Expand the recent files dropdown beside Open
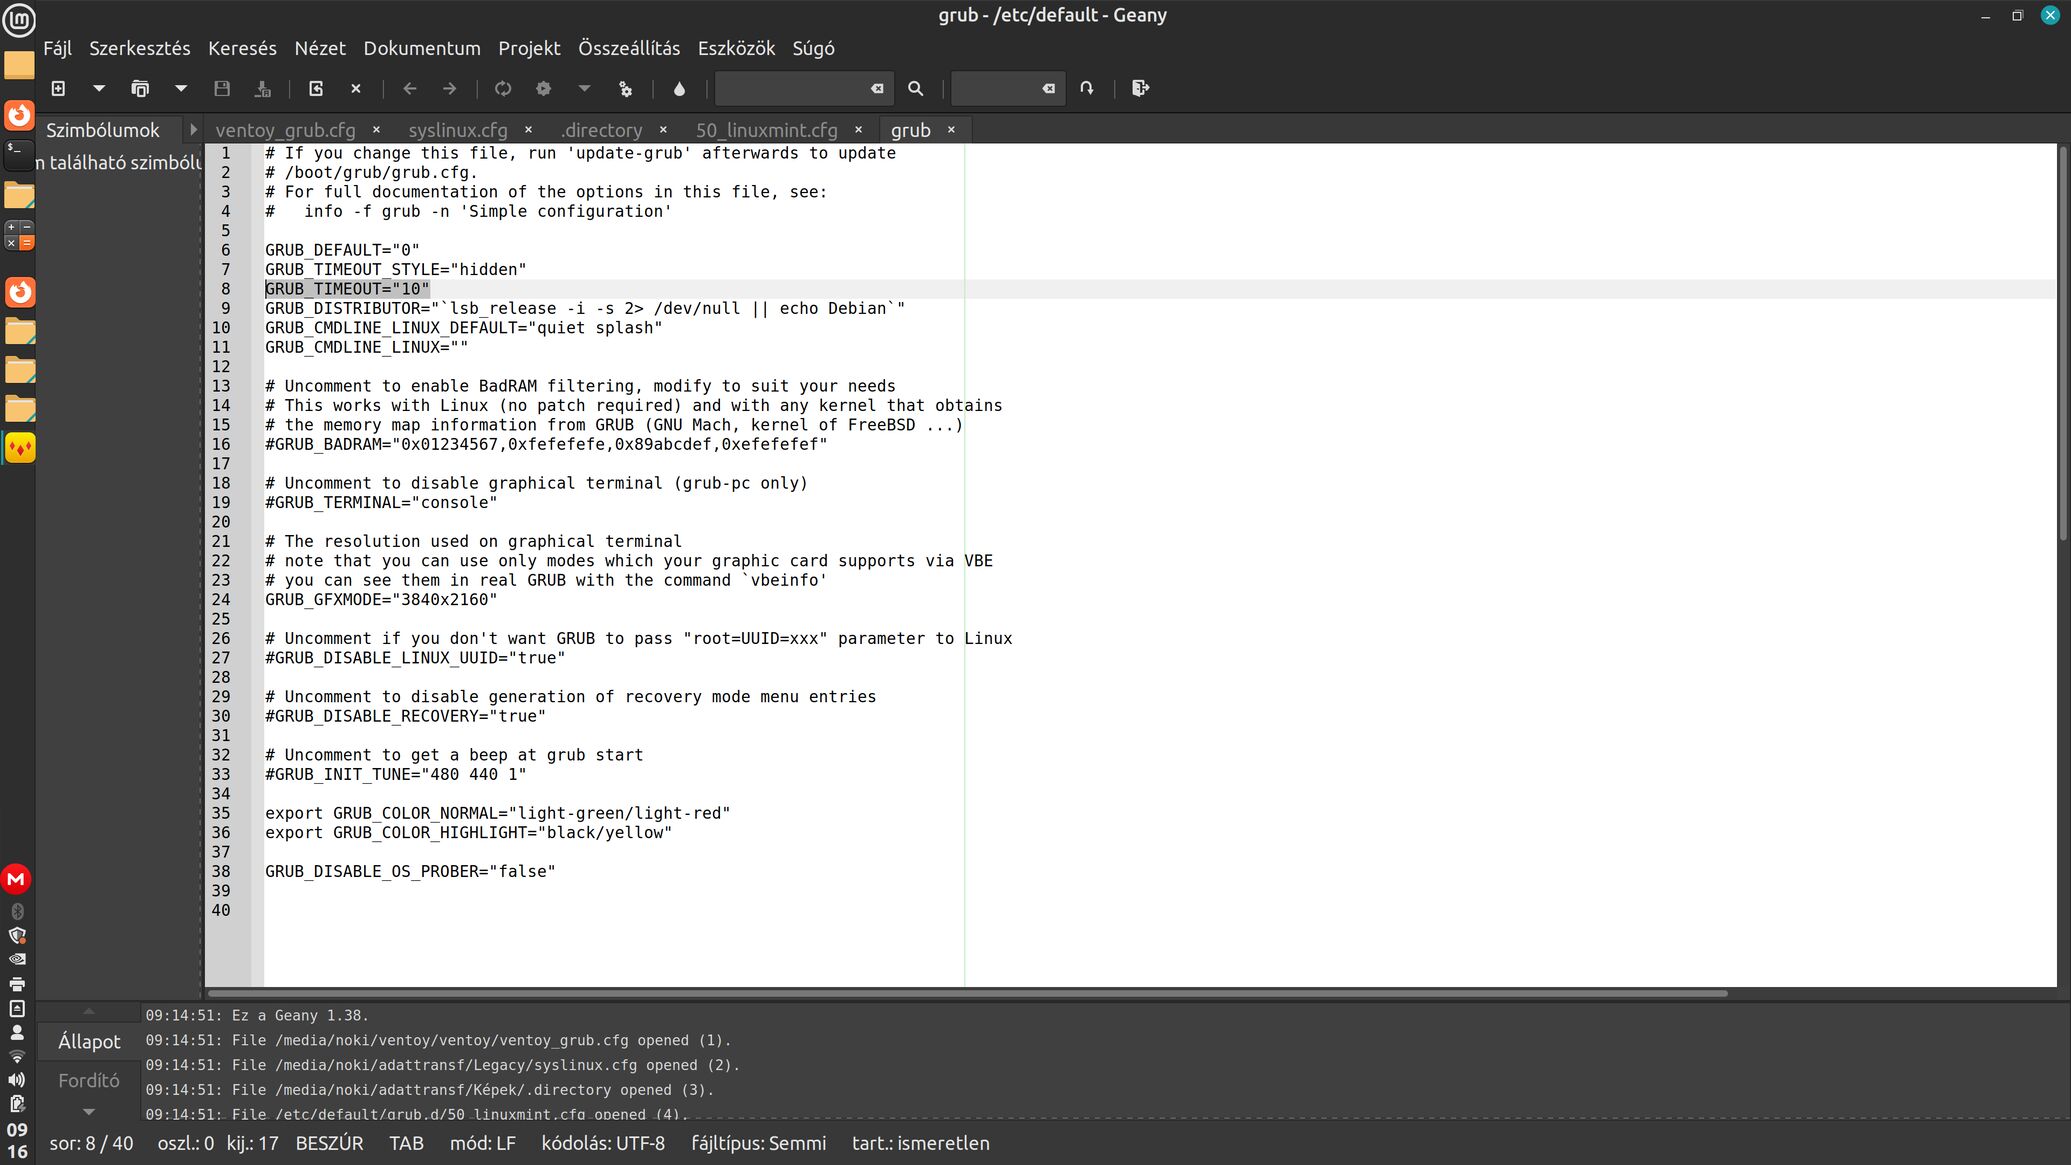Screen dimensions: 2071x1165 [181, 89]
